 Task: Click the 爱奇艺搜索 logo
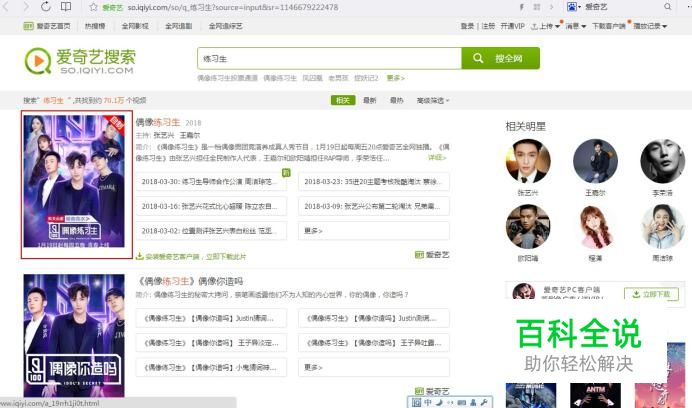pyautogui.click(x=80, y=61)
